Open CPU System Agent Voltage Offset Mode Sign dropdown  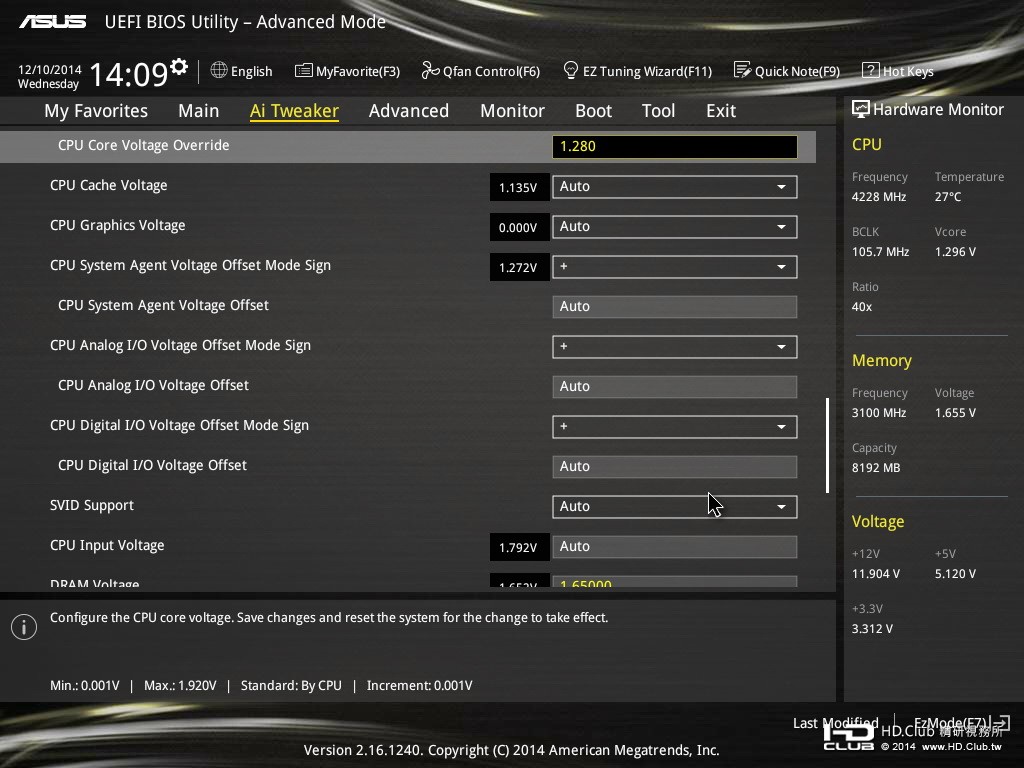tap(675, 266)
